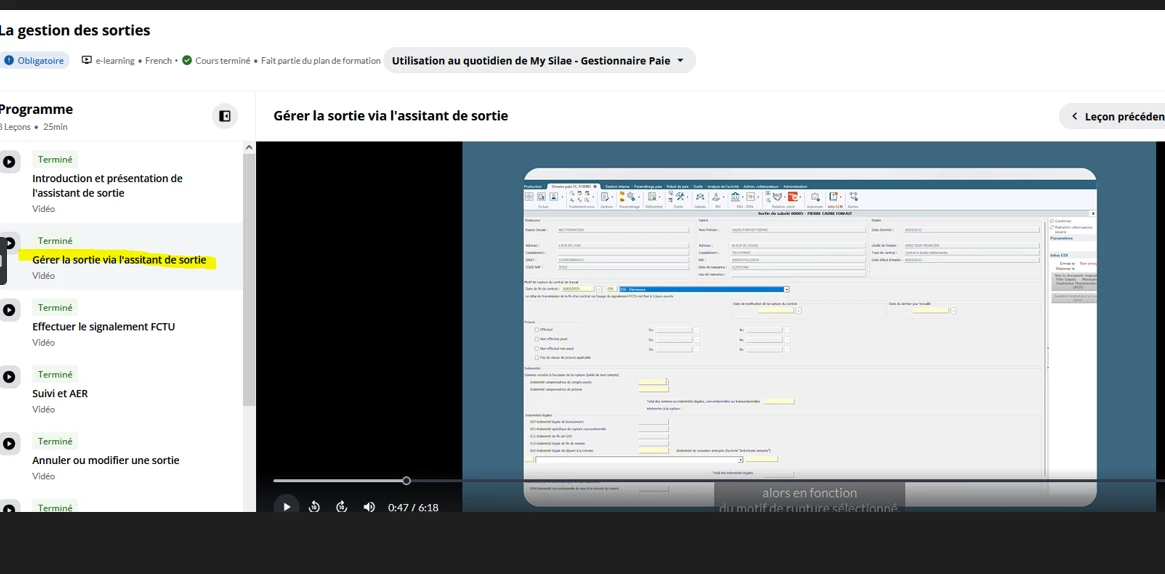Tick the Effectué préavis checkbox in video
The image size is (1165, 574).
coord(536,329)
